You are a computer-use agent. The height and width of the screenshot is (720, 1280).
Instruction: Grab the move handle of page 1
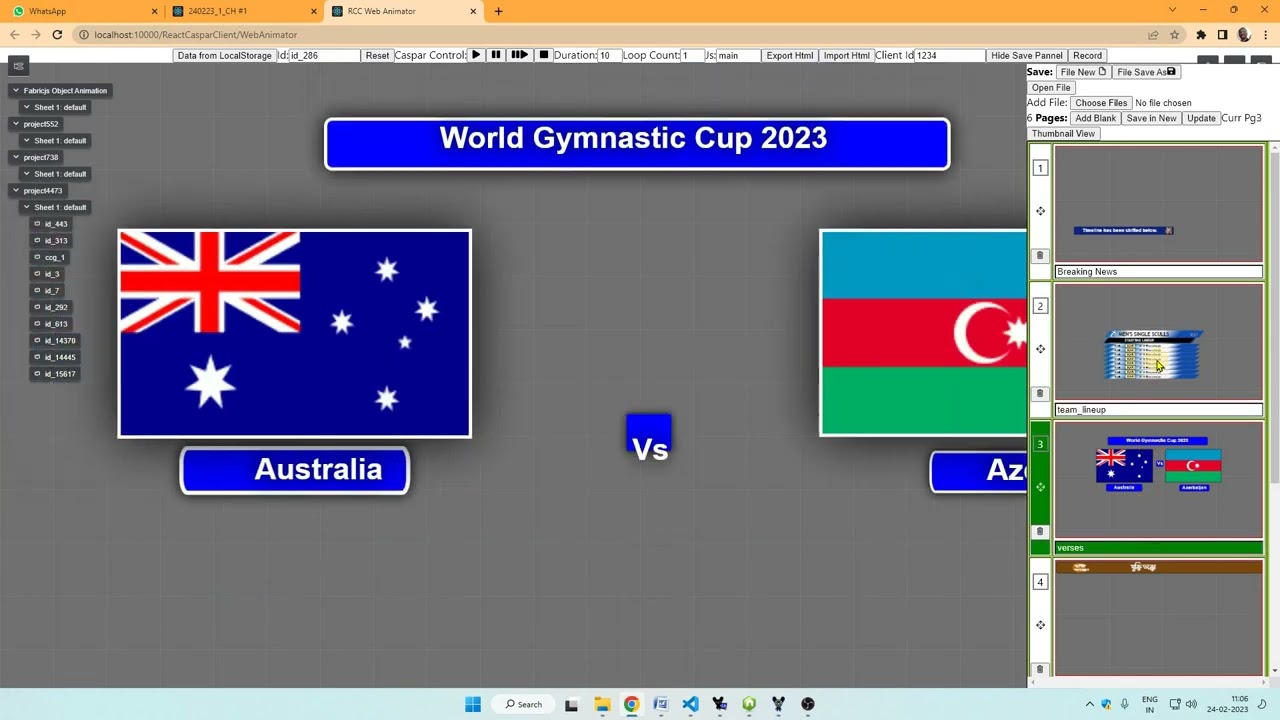(x=1040, y=211)
